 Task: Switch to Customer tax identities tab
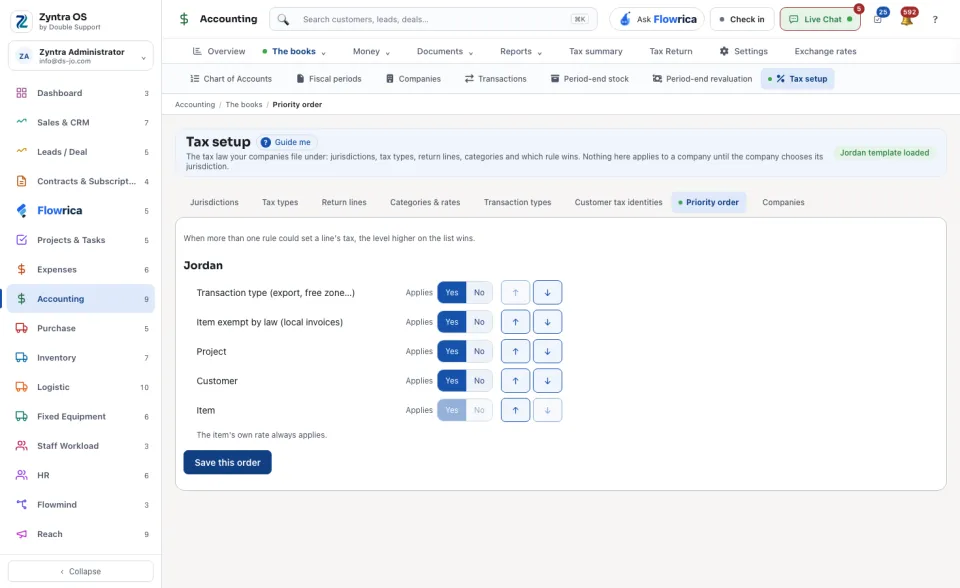(618, 202)
